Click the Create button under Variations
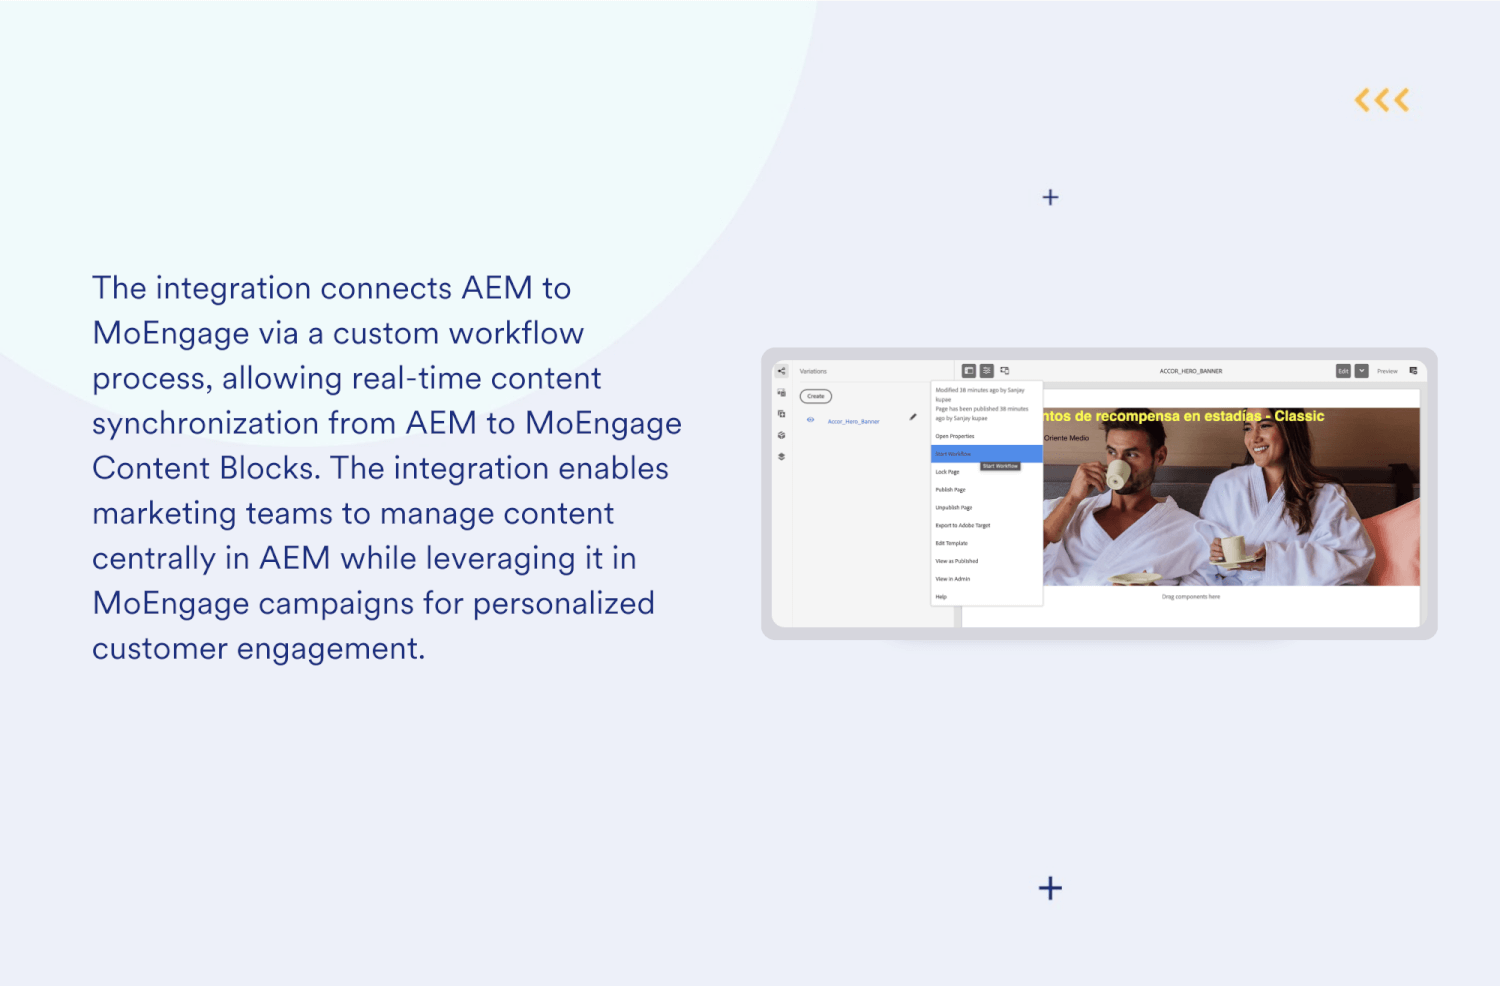 pos(815,396)
